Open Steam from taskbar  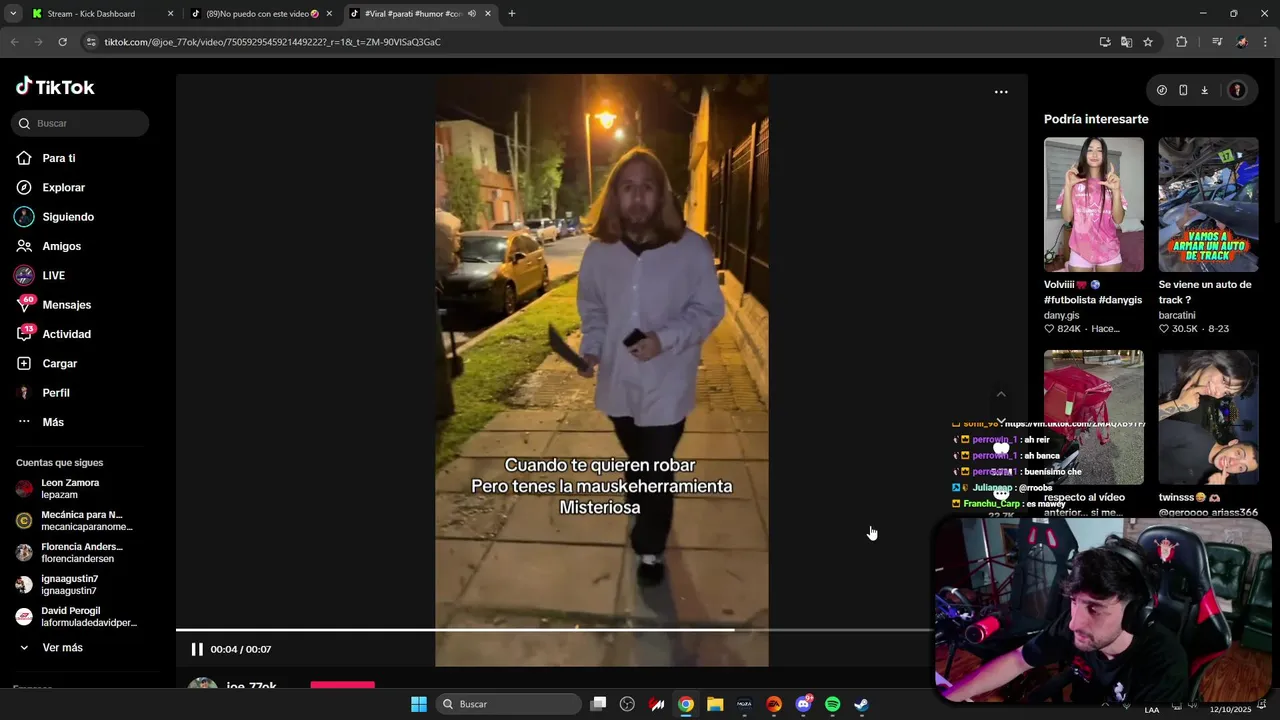pos(861,704)
